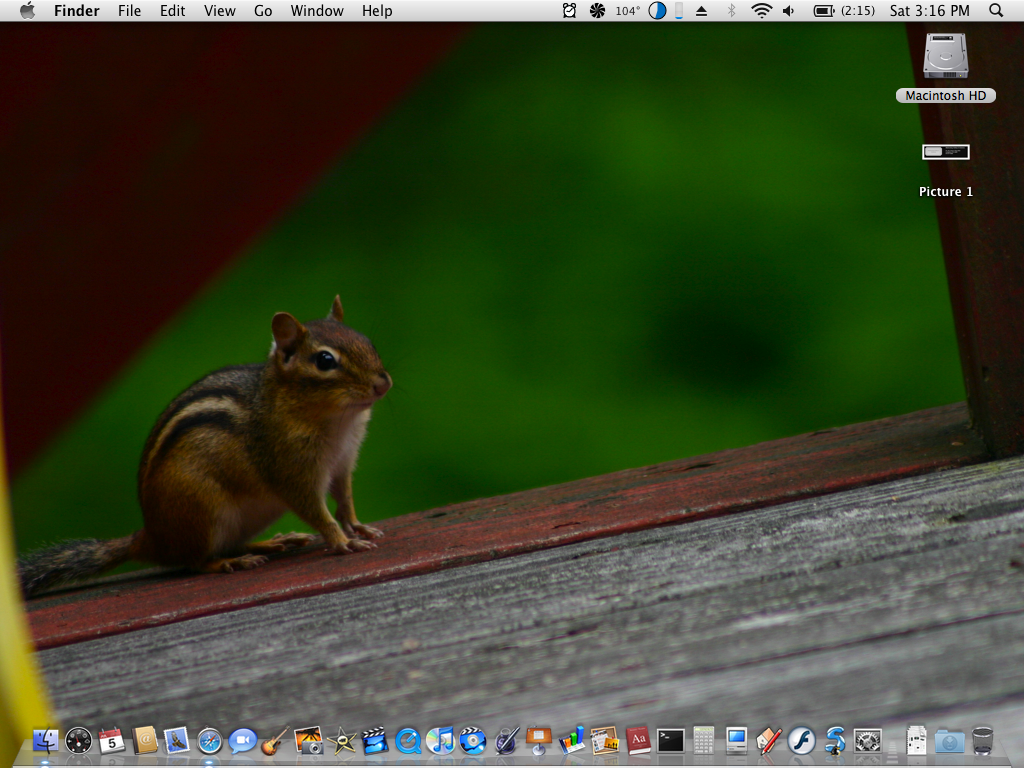Screen dimensions: 1024x768
Task: Open the Bluetooth status menu
Action: pos(731,10)
